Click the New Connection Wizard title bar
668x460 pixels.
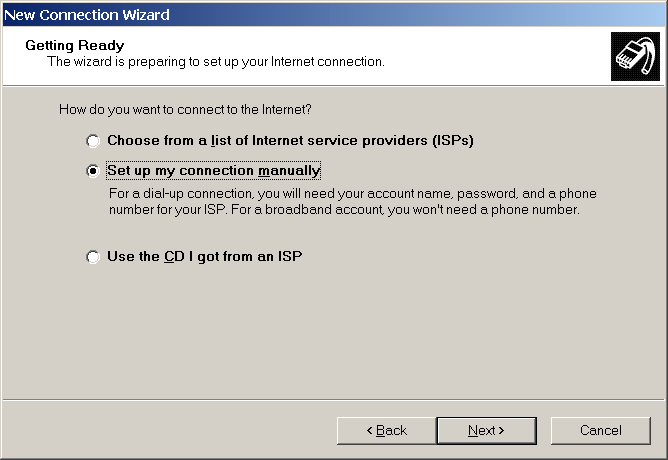300,14
